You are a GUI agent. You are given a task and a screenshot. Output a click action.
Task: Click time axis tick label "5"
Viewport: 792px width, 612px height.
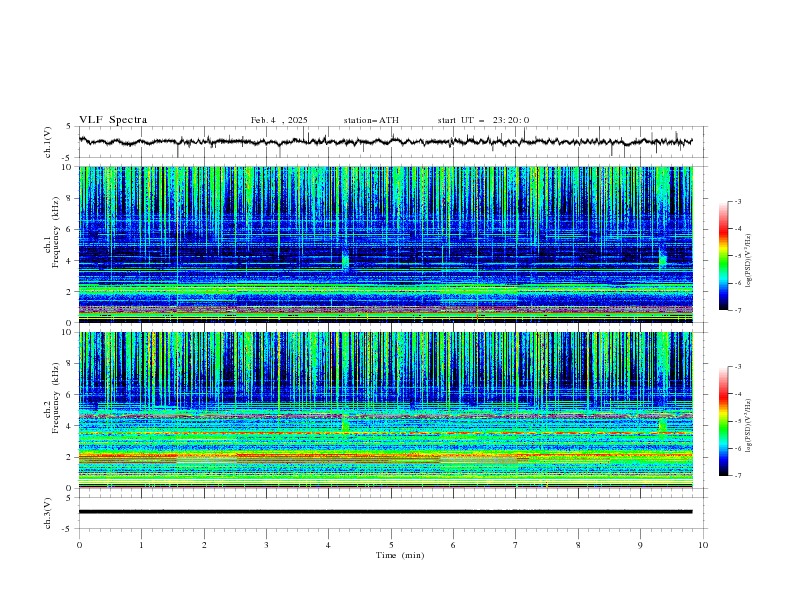pyautogui.click(x=391, y=545)
